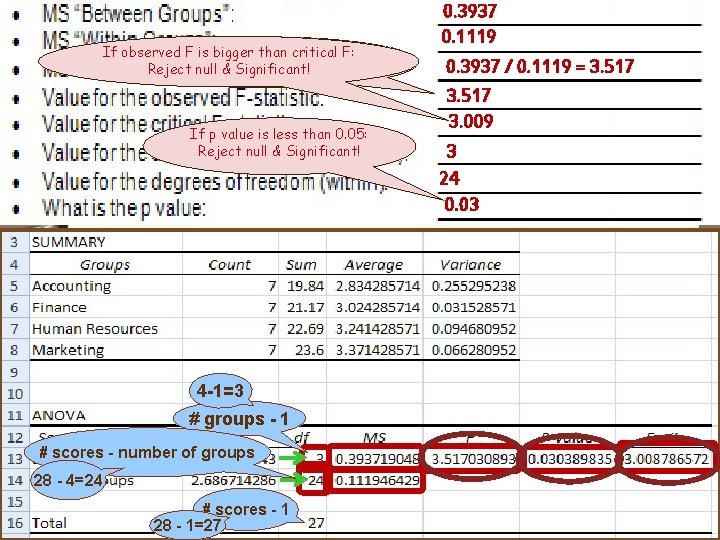This screenshot has width=720, height=540.
Task: Select F crit cell 3.008786572
Action: pos(666,458)
